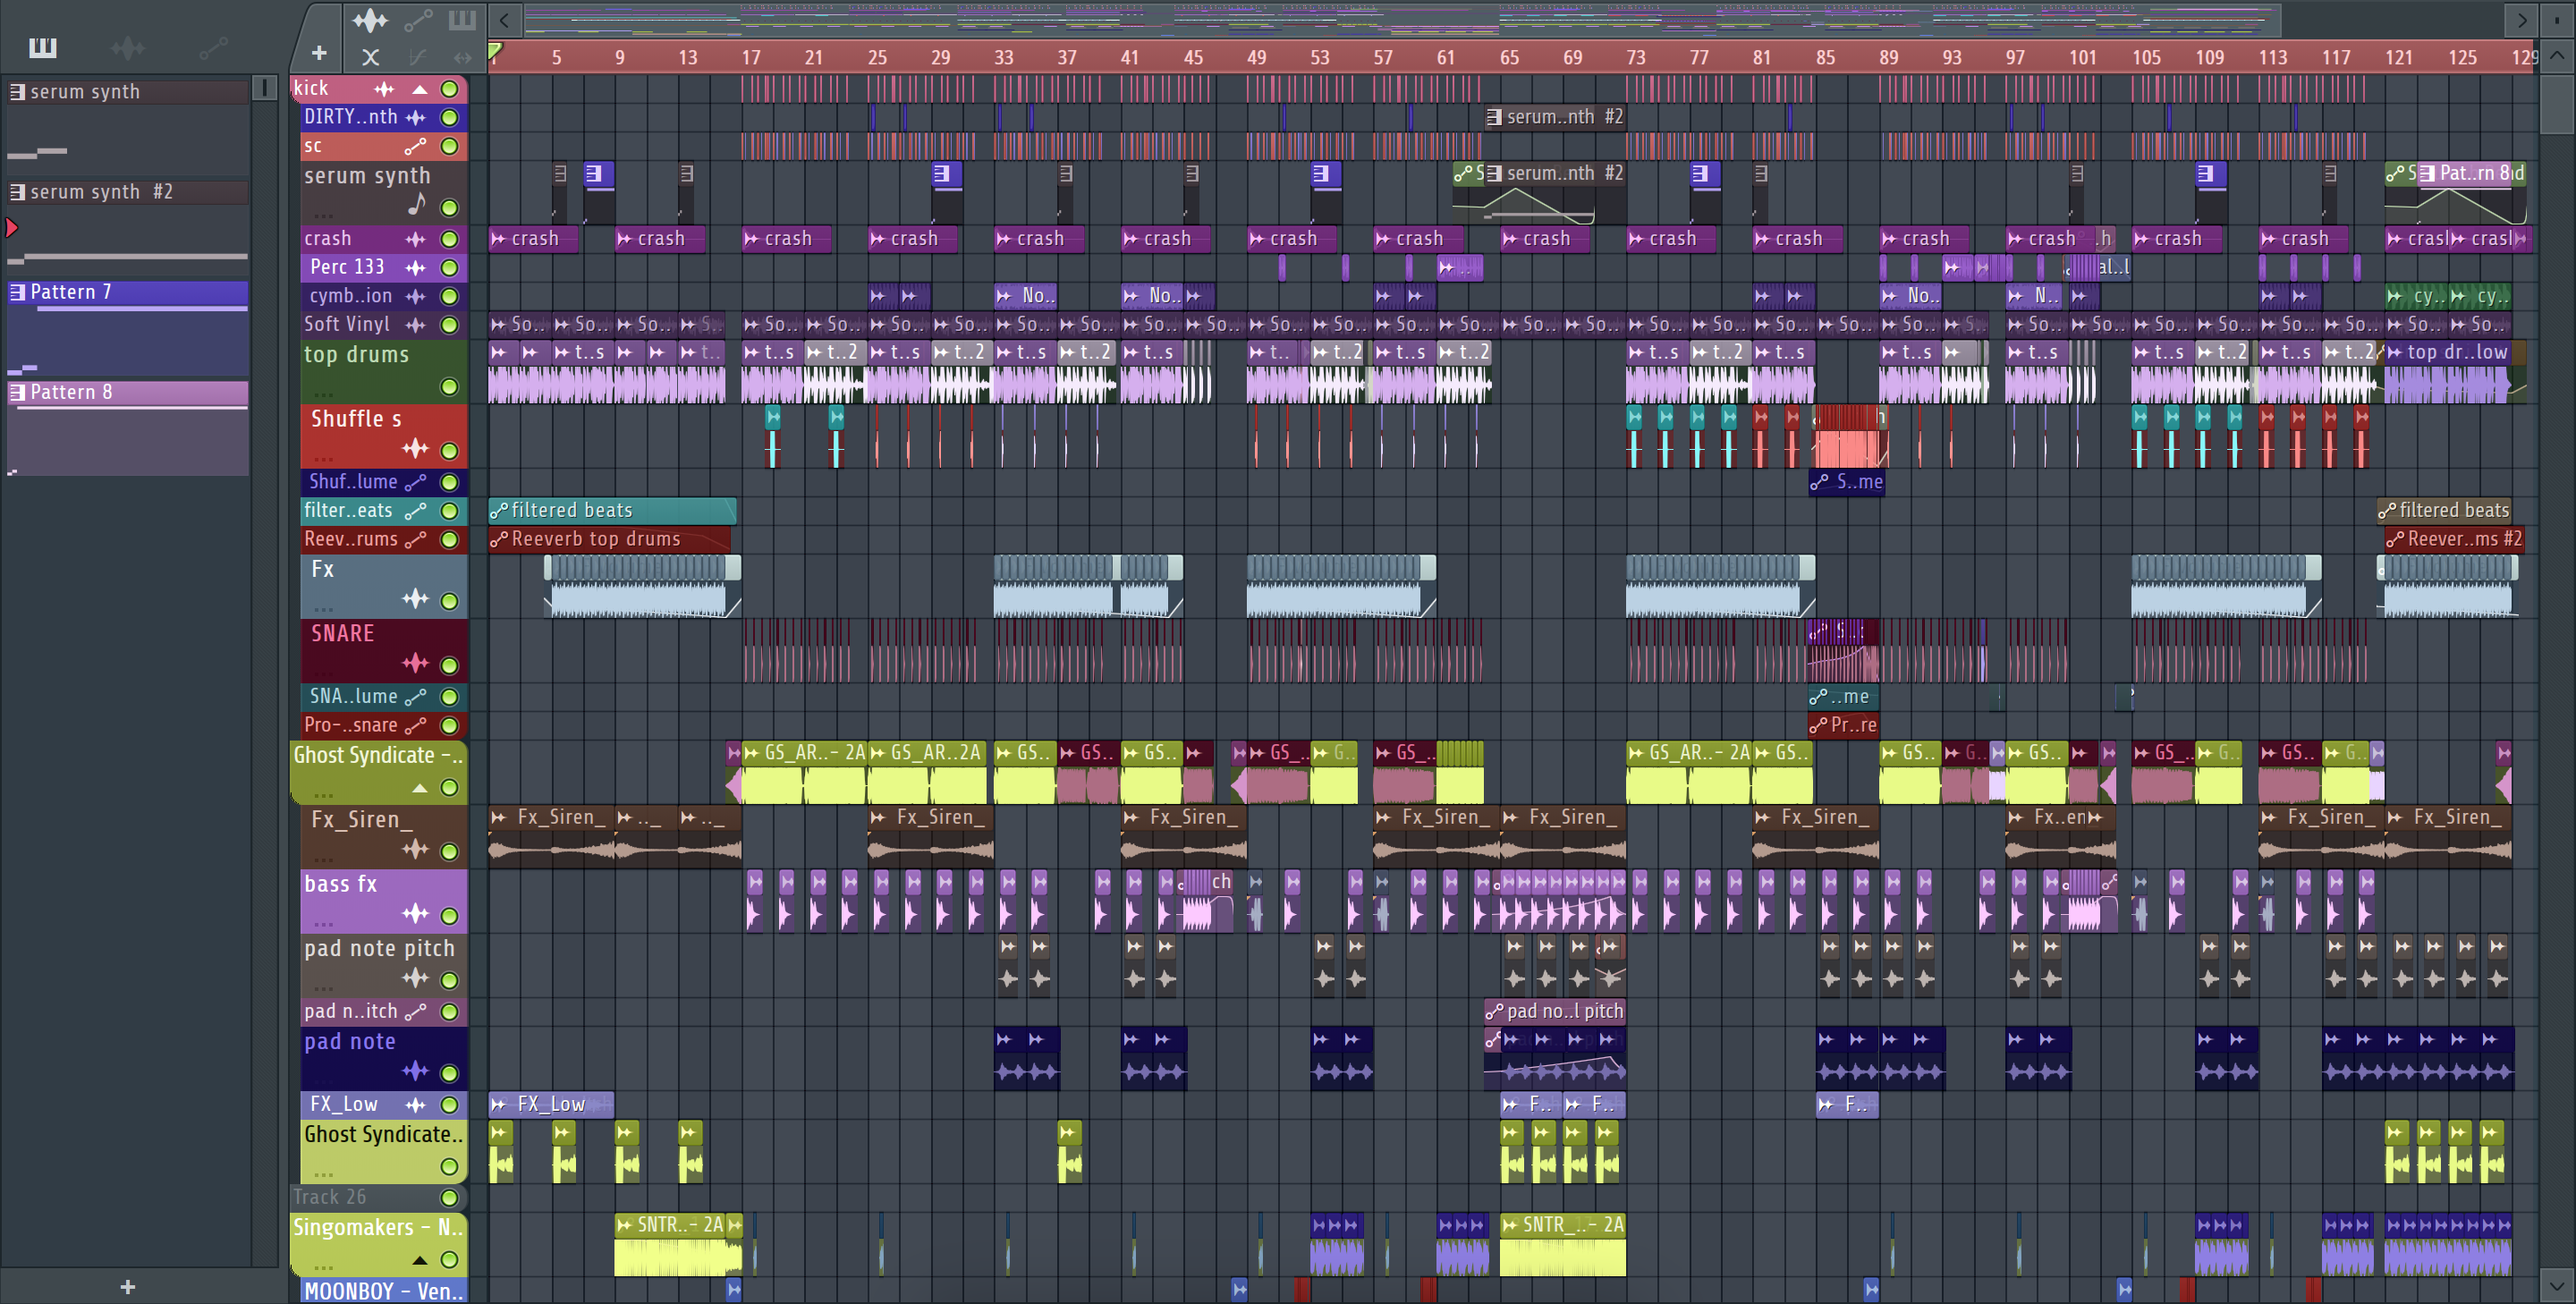The image size is (2576, 1304).
Task: Select the first filtered beats automation clip
Action: [x=612, y=510]
